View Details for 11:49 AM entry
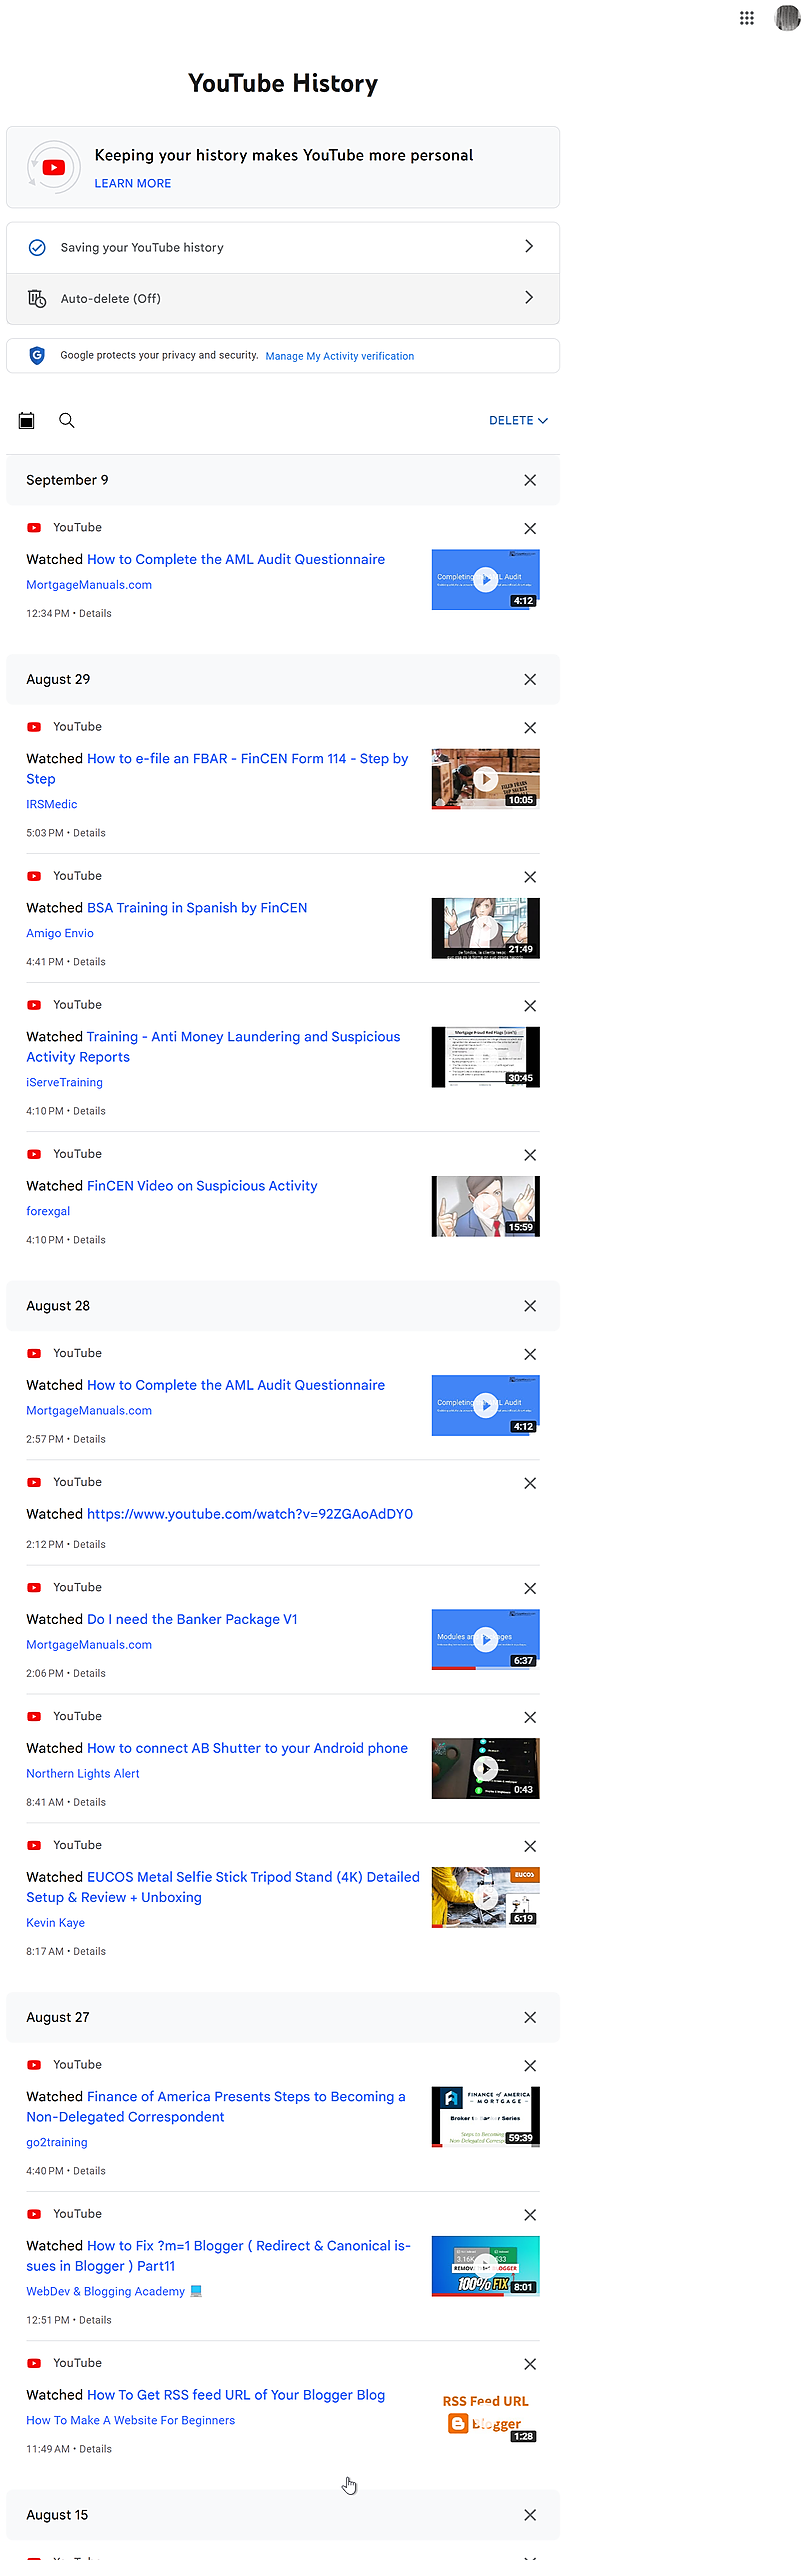The width and height of the screenshot is (808, 2560). (x=95, y=2449)
